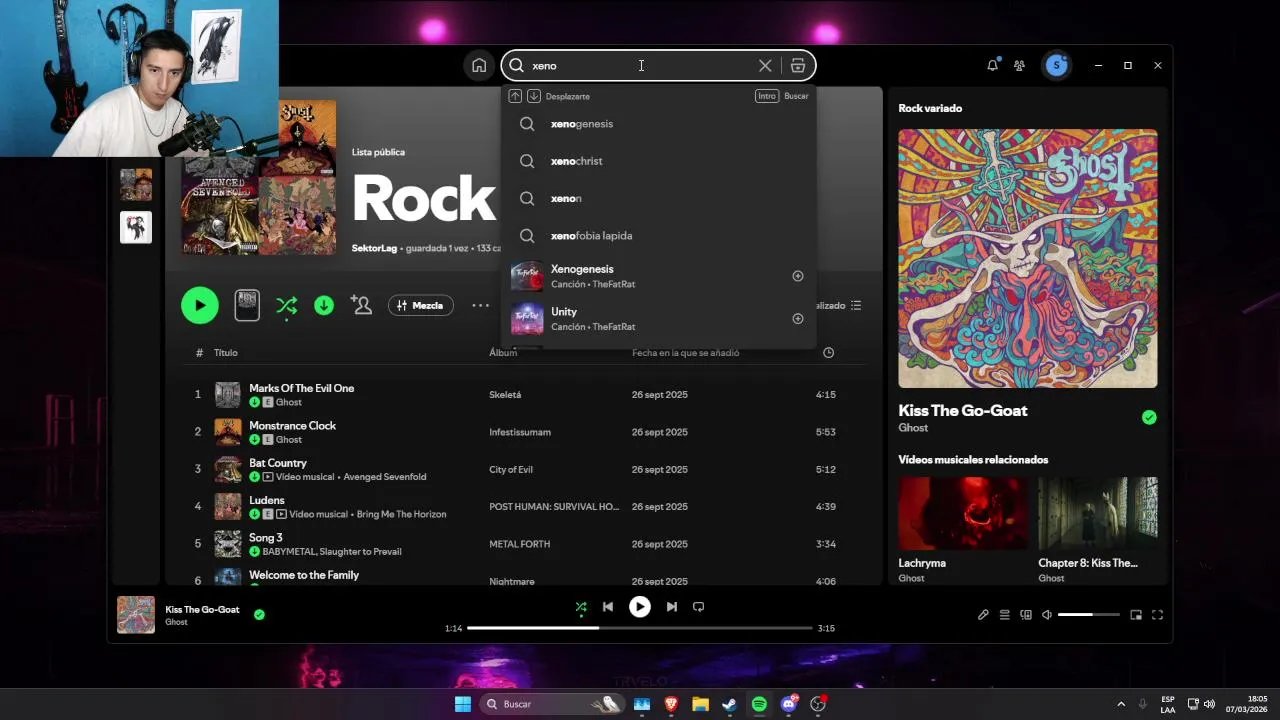Click Kiss The Go-Goat cover in right panel
The height and width of the screenshot is (720, 1280).
point(1028,258)
